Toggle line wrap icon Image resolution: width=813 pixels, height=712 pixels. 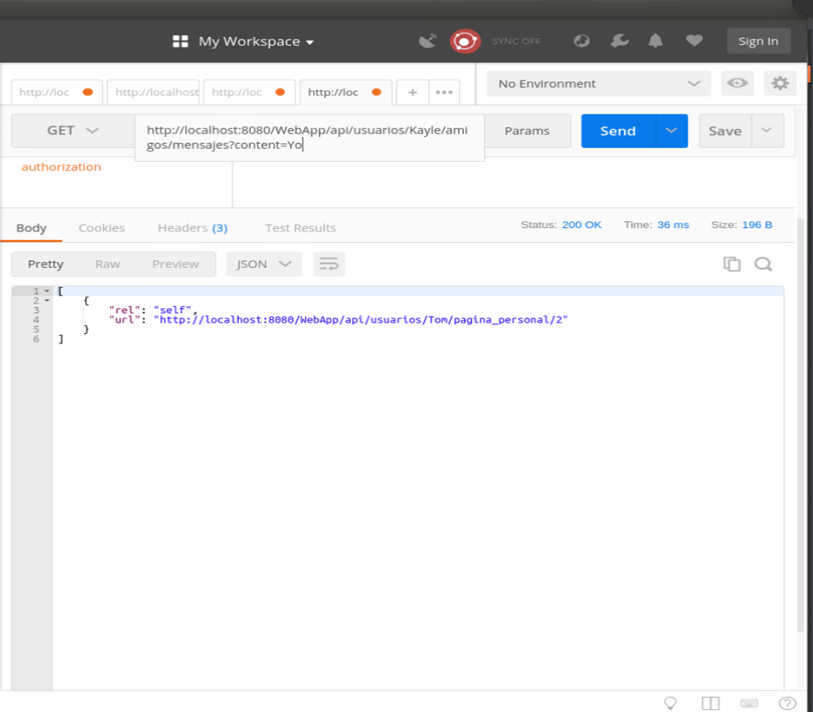(329, 264)
